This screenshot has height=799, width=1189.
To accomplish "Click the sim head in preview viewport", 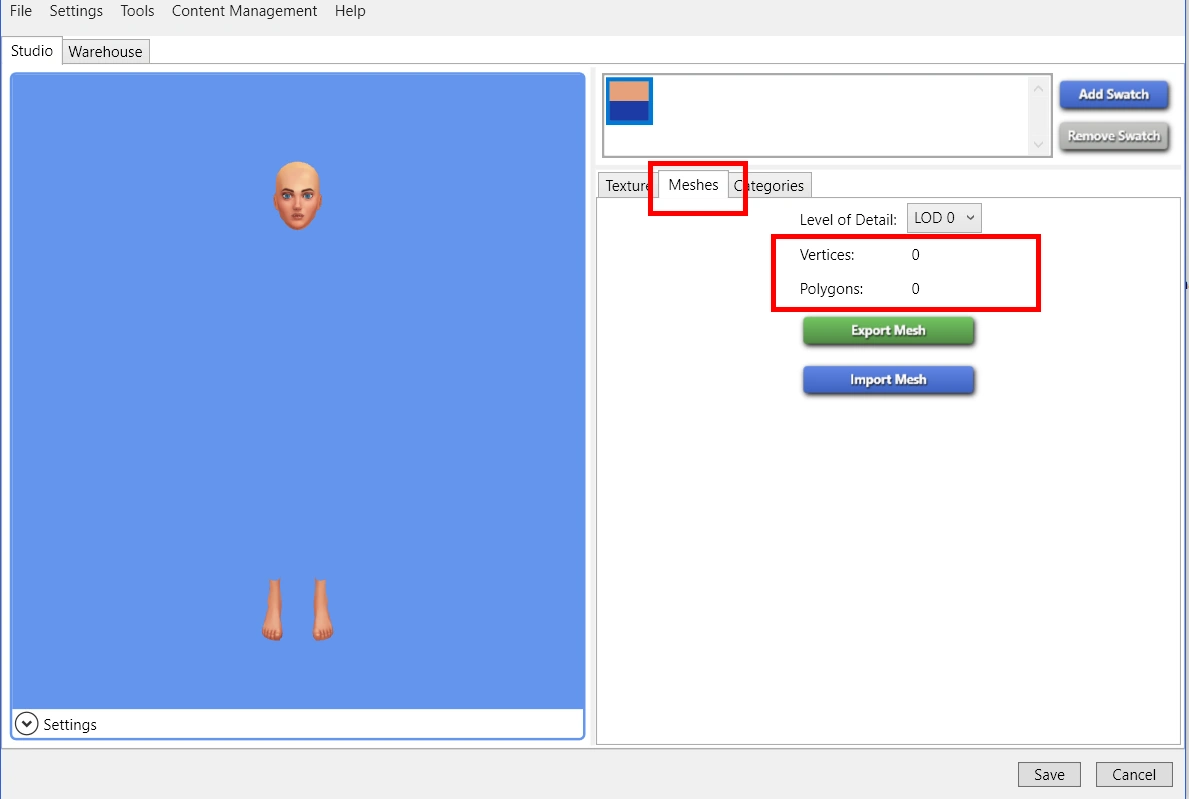I will pyautogui.click(x=297, y=196).
